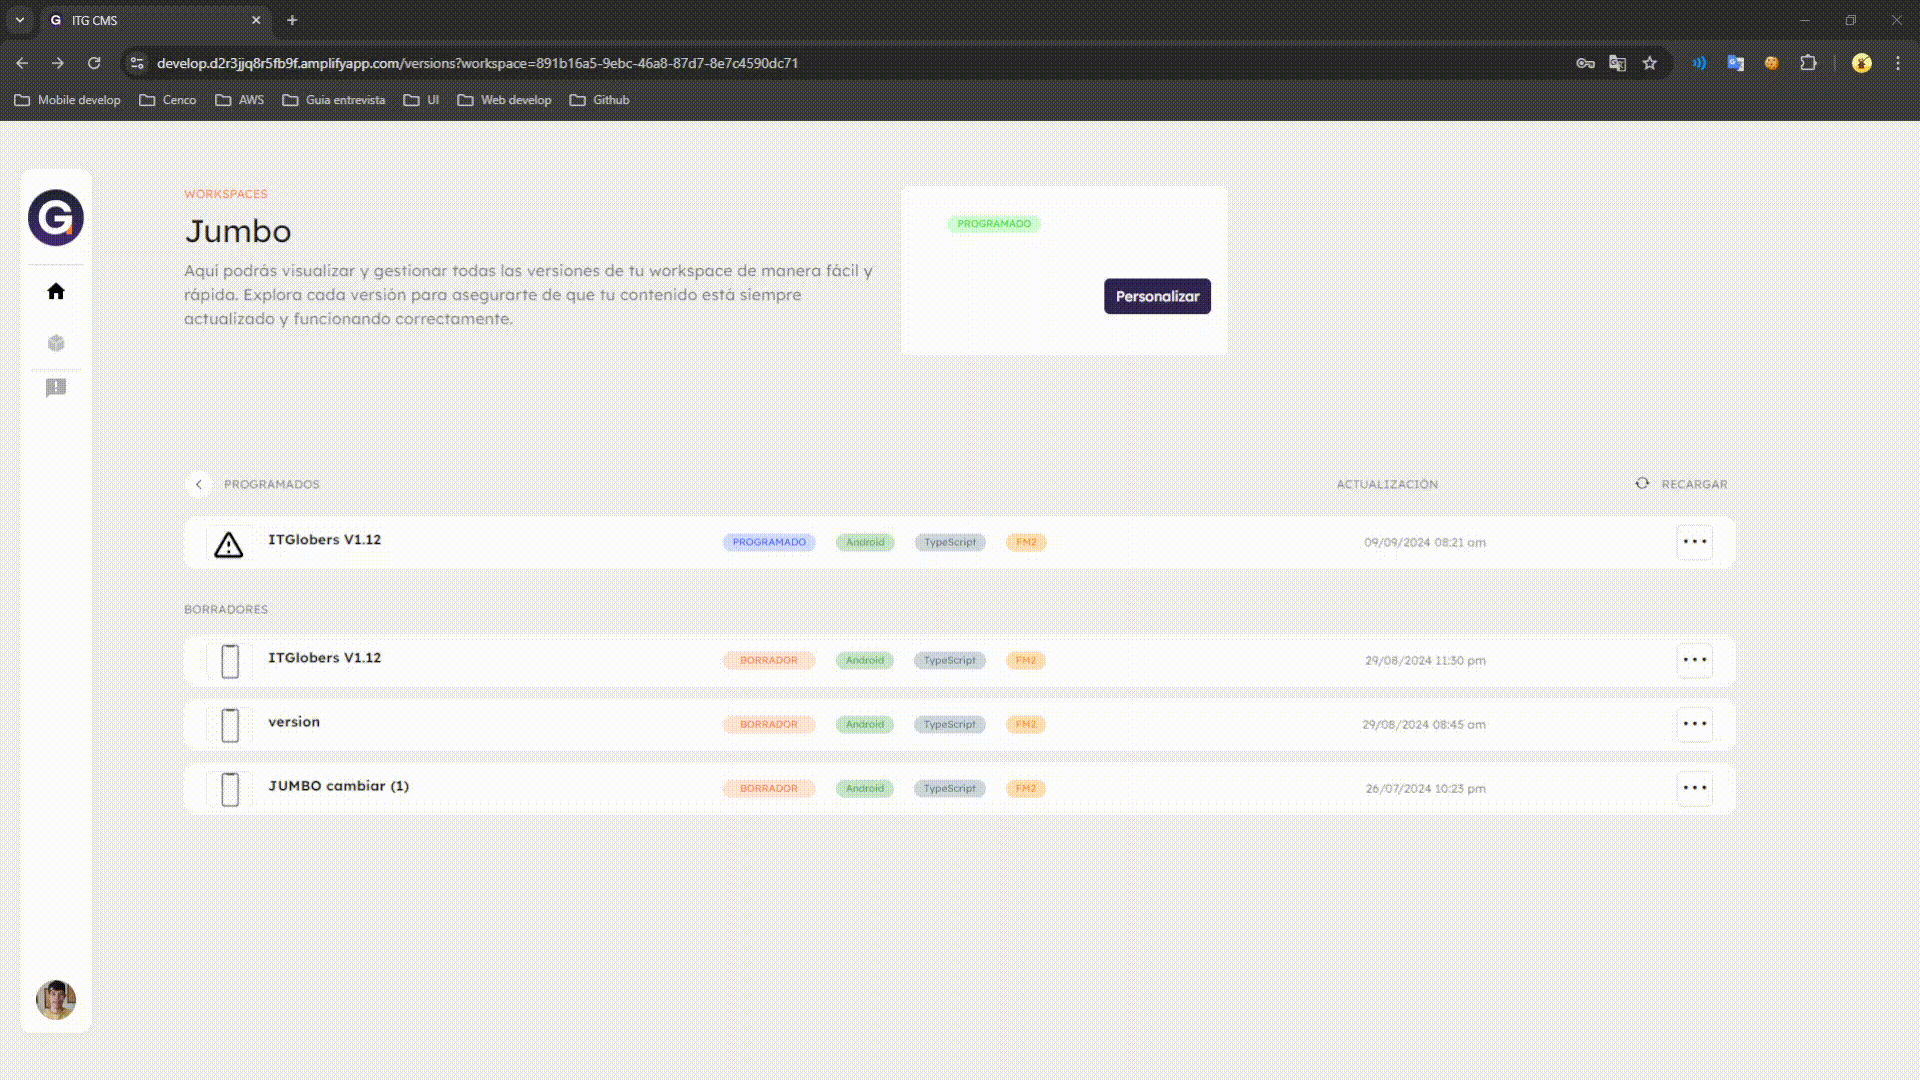1920x1080 pixels.
Task: Click the RECARGAR label
Action: 1694,484
